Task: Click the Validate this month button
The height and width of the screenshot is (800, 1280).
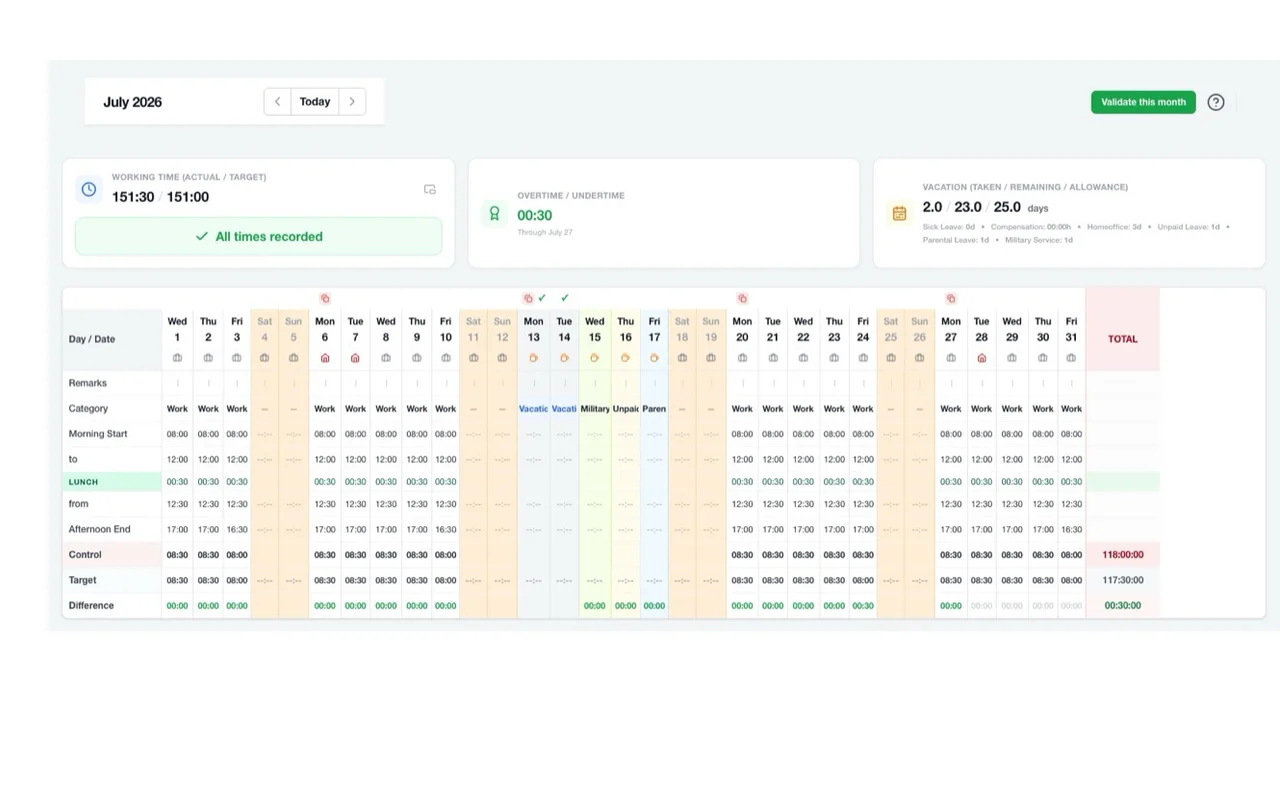Action: point(1143,102)
